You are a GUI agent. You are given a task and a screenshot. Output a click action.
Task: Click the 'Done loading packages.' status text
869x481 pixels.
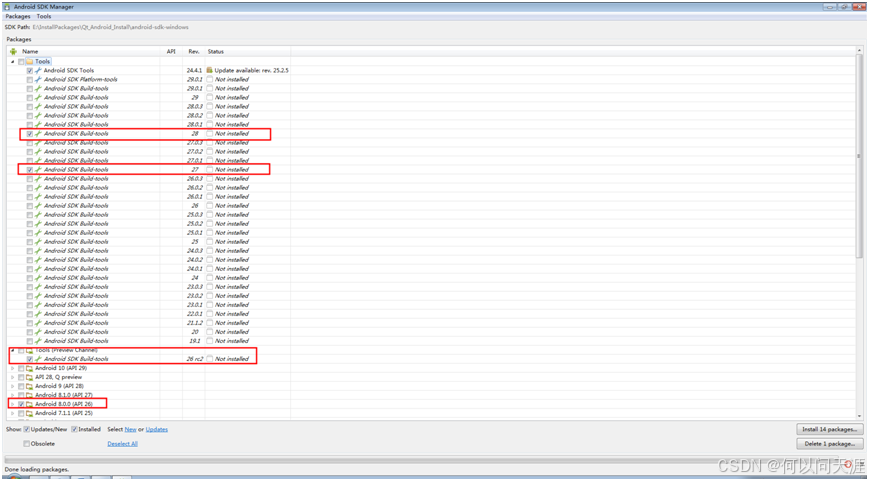(37, 469)
